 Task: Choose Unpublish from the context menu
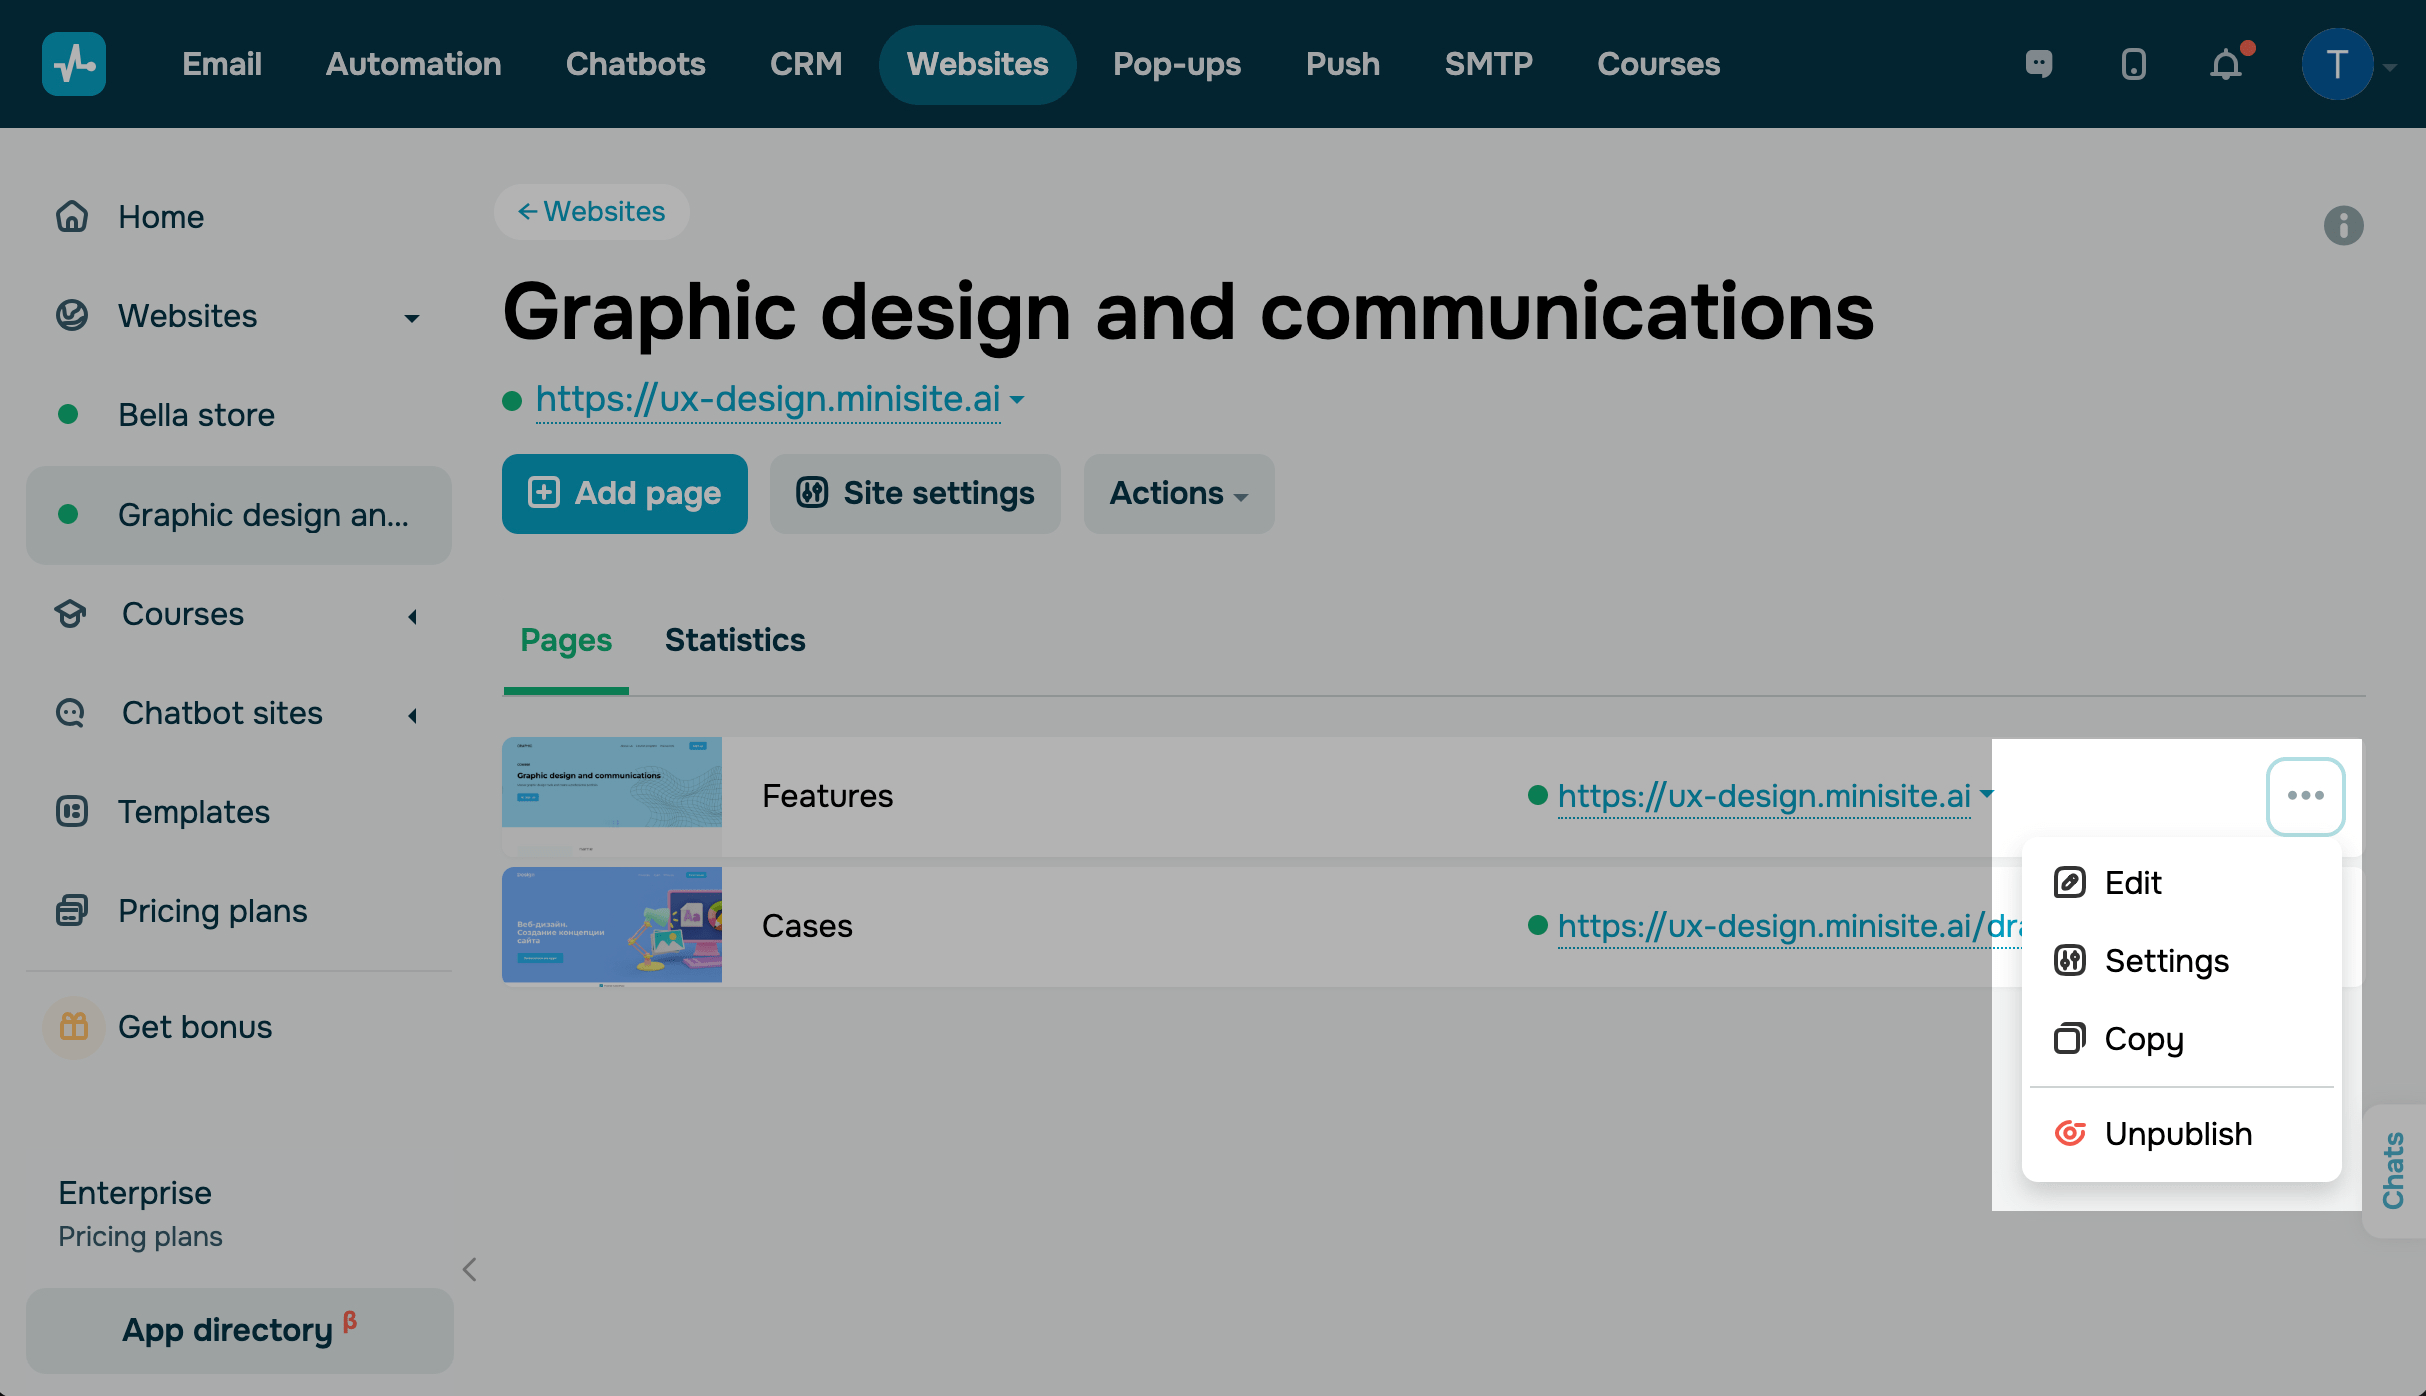pos(2178,1134)
